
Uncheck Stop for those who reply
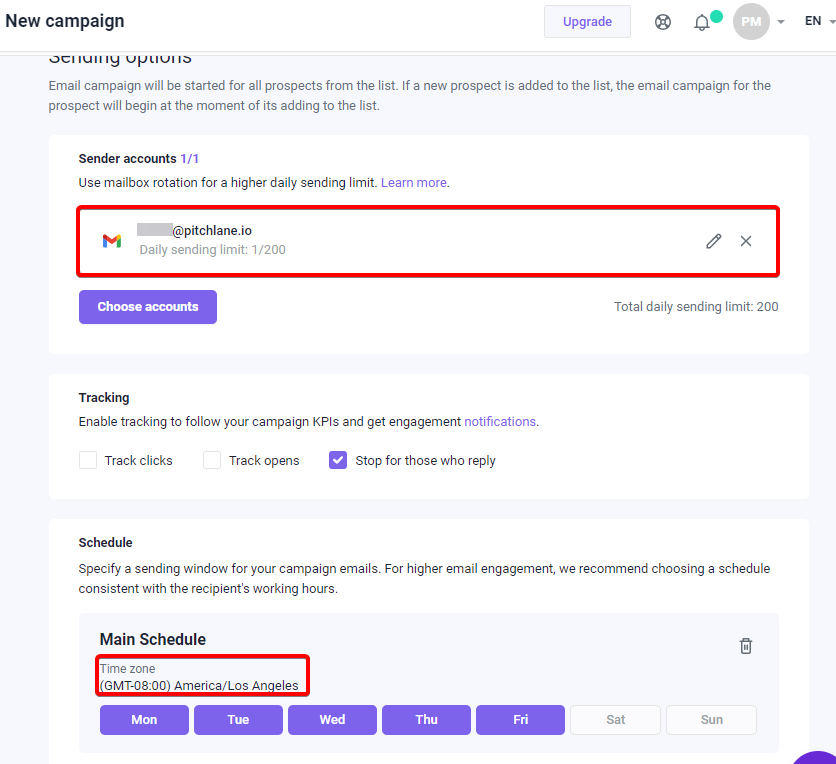coord(338,460)
